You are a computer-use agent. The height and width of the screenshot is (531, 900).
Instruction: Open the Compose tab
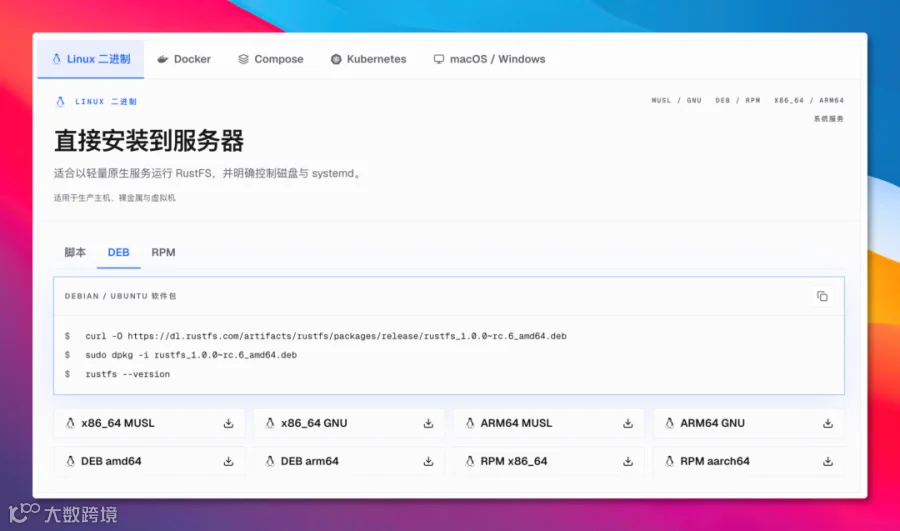(270, 59)
